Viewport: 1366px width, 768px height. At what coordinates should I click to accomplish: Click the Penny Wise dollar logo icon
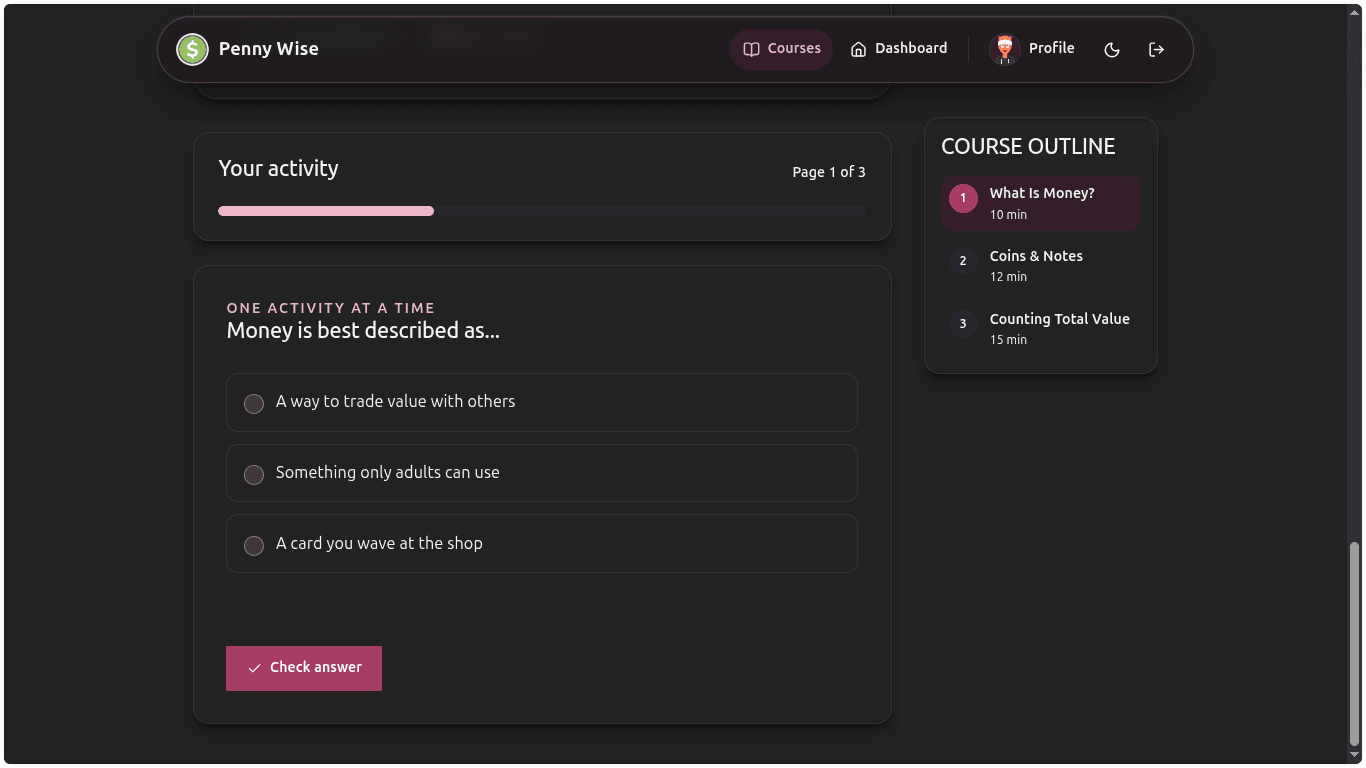[192, 49]
